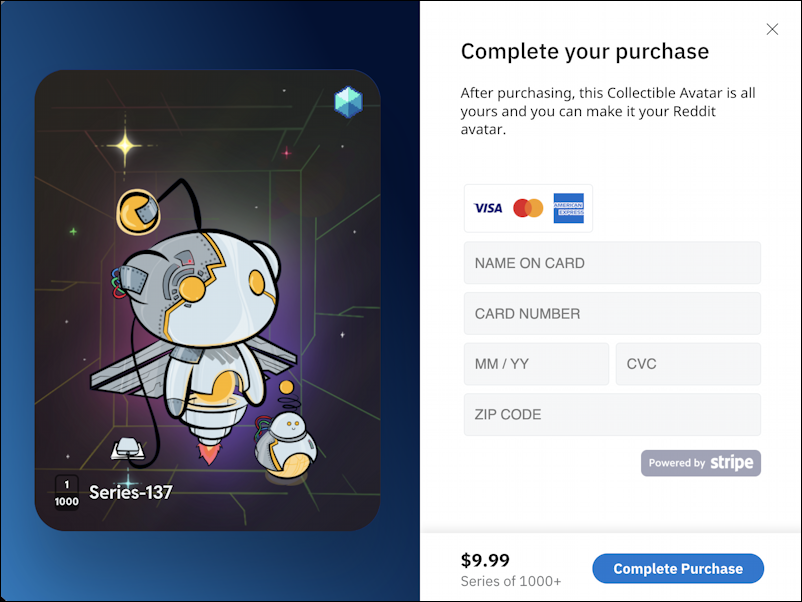Screen dimensions: 802x602
Task: Click the American Express logo
Action: [568, 208]
